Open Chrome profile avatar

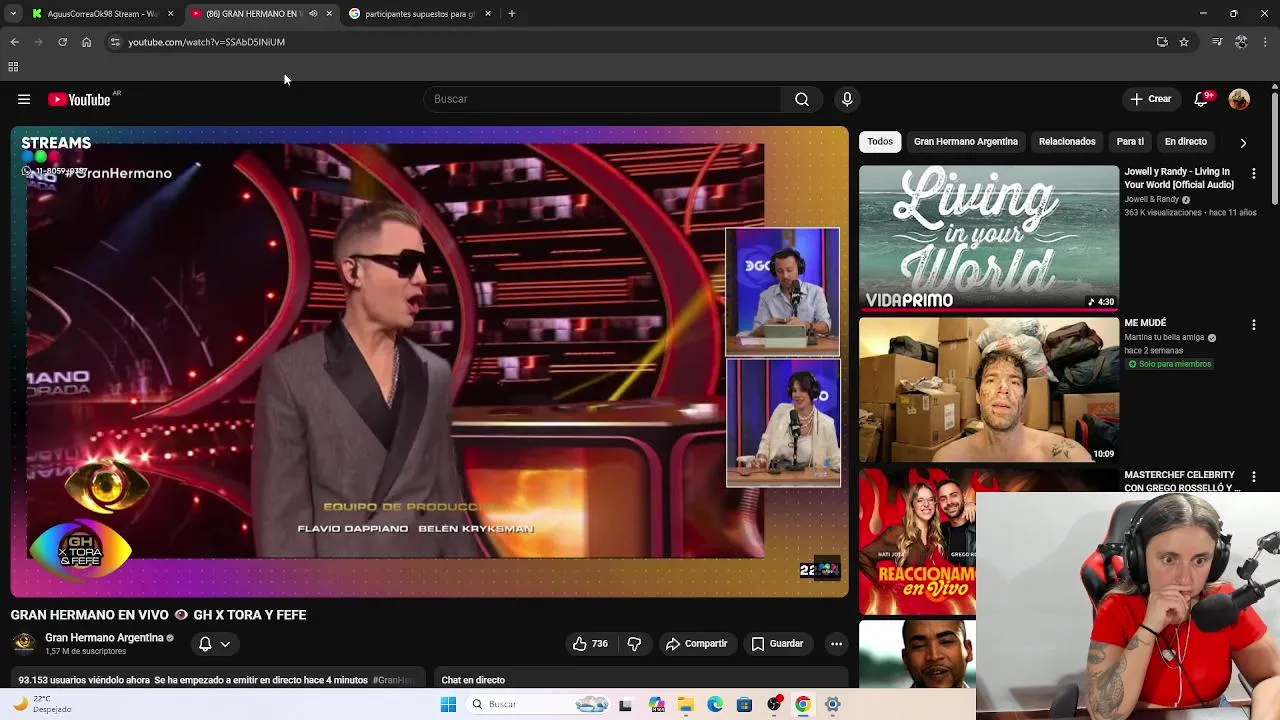point(1241,42)
